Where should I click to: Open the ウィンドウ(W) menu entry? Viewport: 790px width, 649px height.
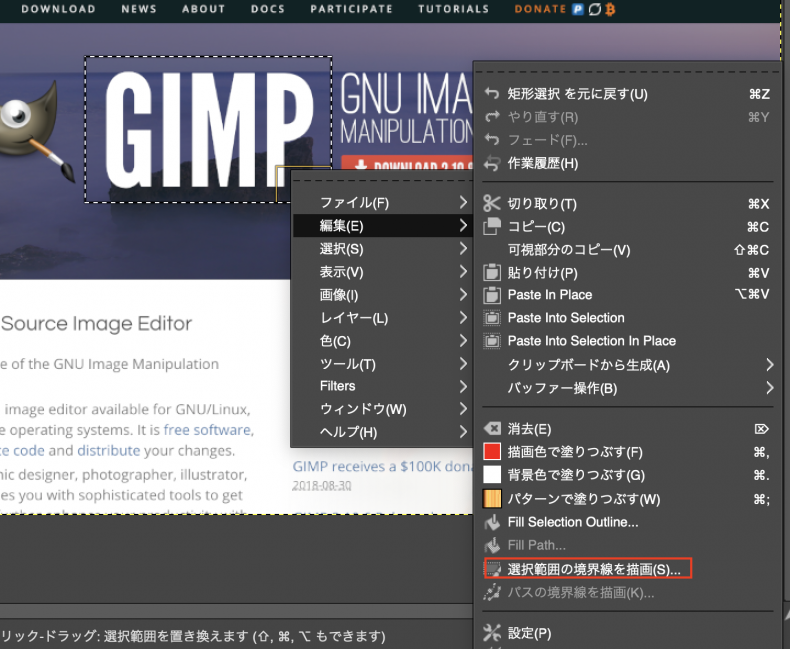tap(382, 409)
